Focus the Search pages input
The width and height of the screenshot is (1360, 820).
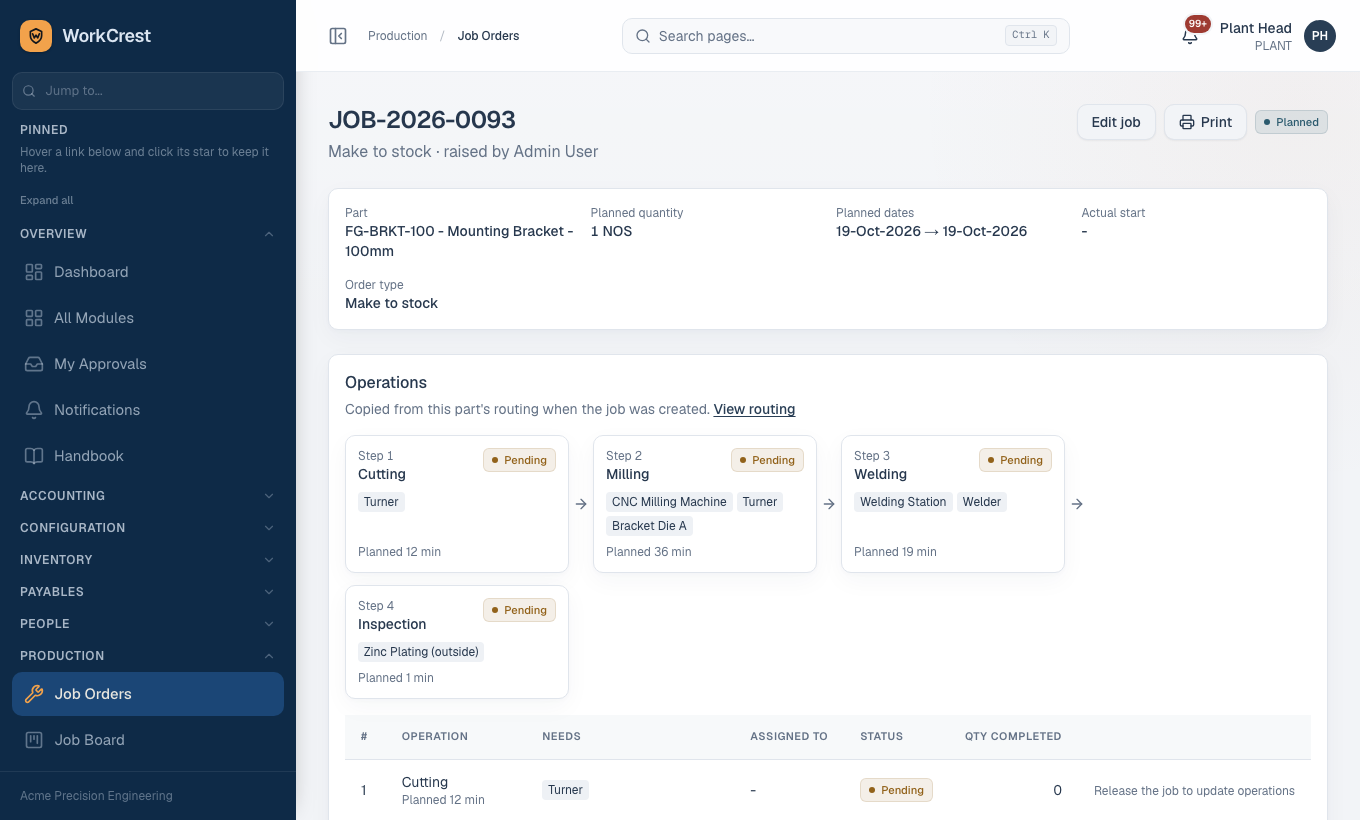tap(846, 36)
